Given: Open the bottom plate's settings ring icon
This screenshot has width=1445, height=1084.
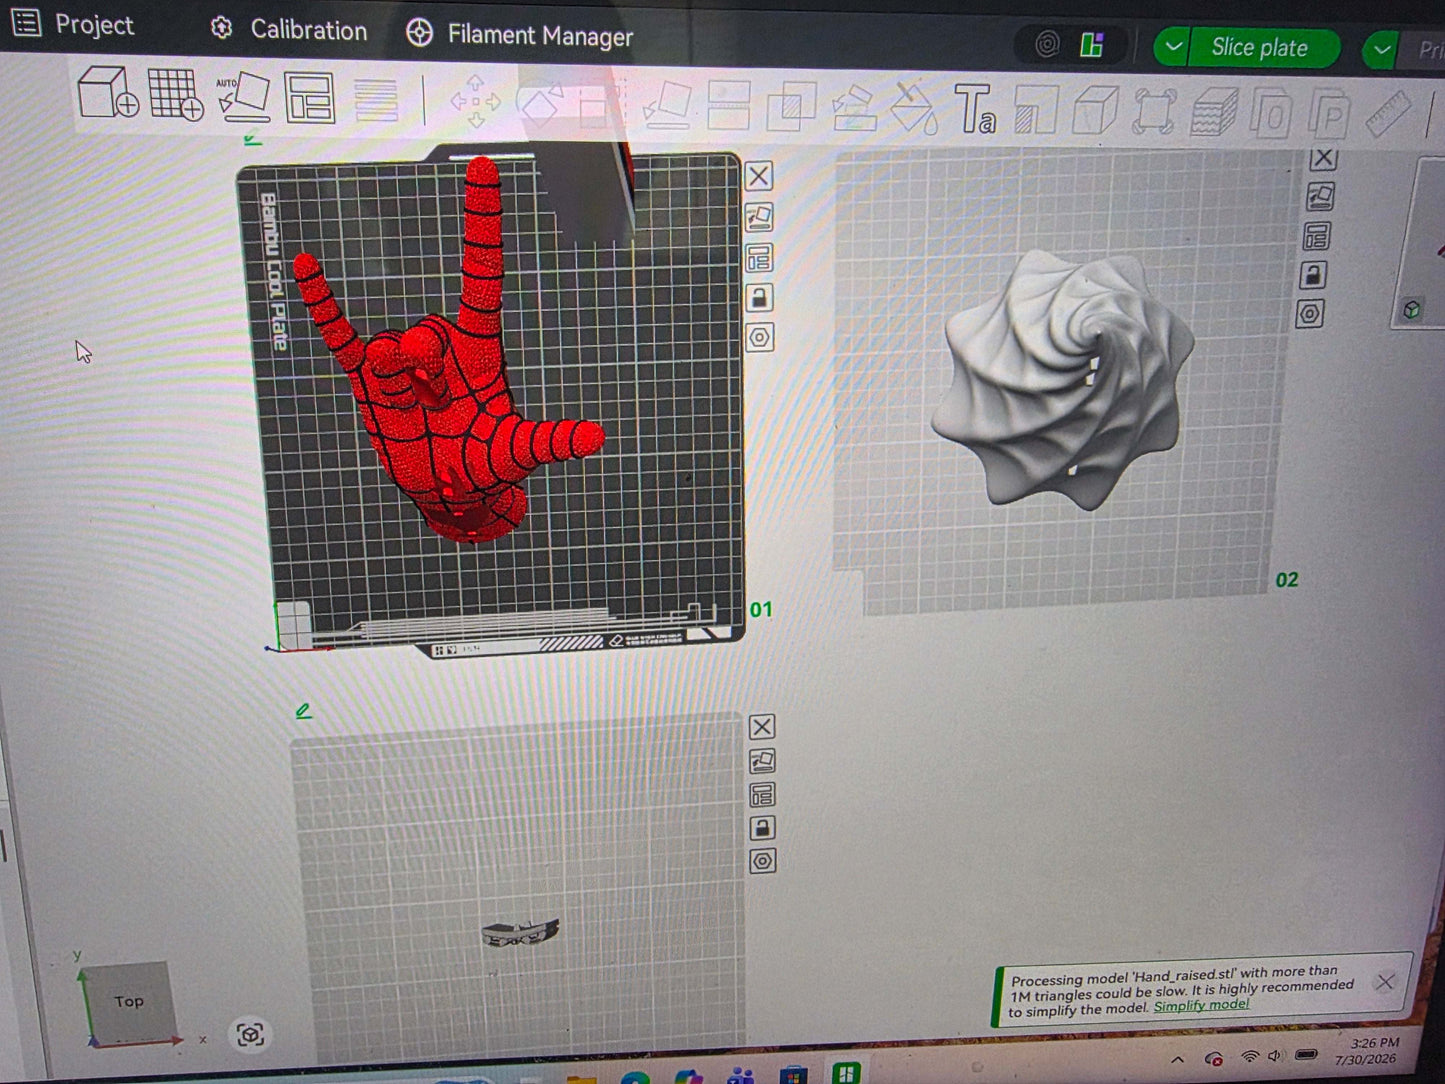Looking at the screenshot, I should point(763,861).
